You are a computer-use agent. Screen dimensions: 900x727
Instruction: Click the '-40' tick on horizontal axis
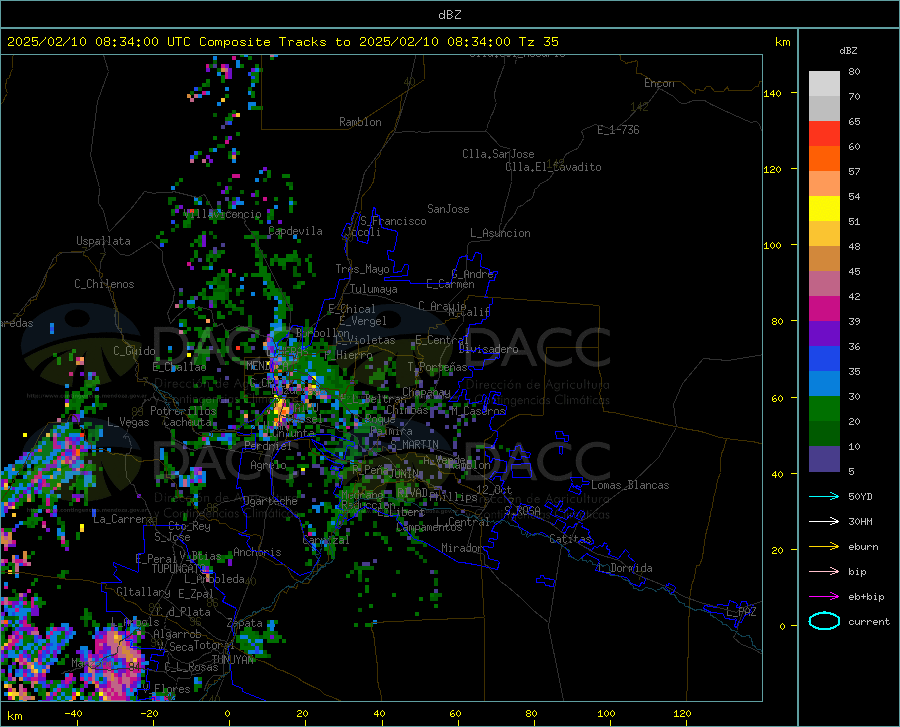(x=73, y=714)
